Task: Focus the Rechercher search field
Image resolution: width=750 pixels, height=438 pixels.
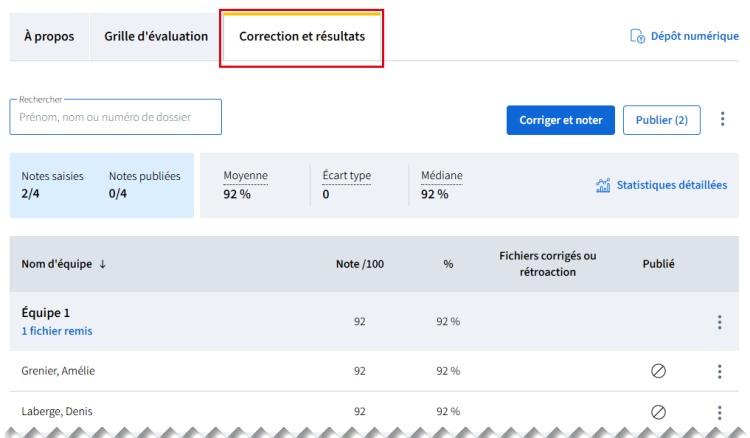Action: pos(116,117)
